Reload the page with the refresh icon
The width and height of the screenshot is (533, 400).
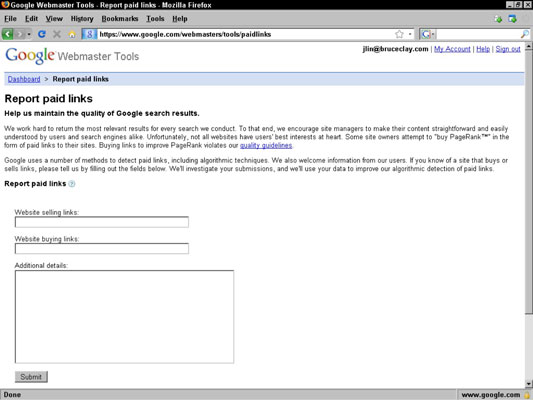(42, 34)
